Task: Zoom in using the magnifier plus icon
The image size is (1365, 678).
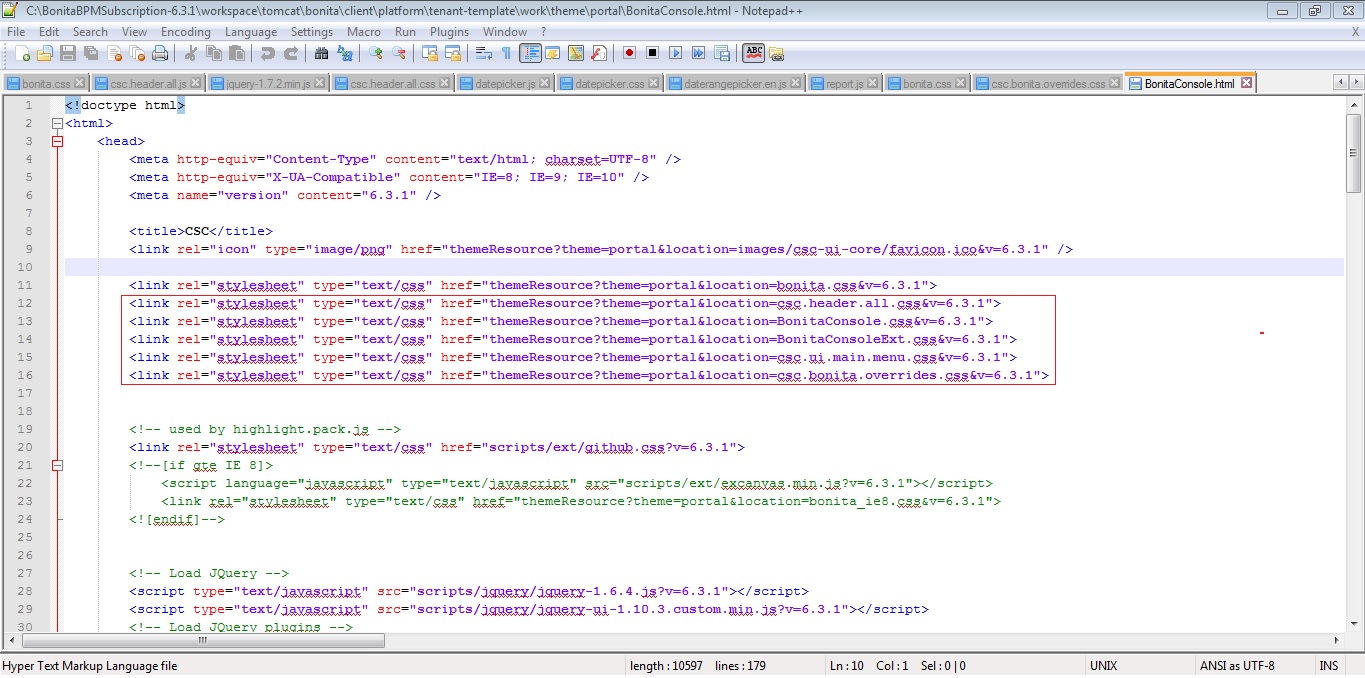Action: (376, 53)
